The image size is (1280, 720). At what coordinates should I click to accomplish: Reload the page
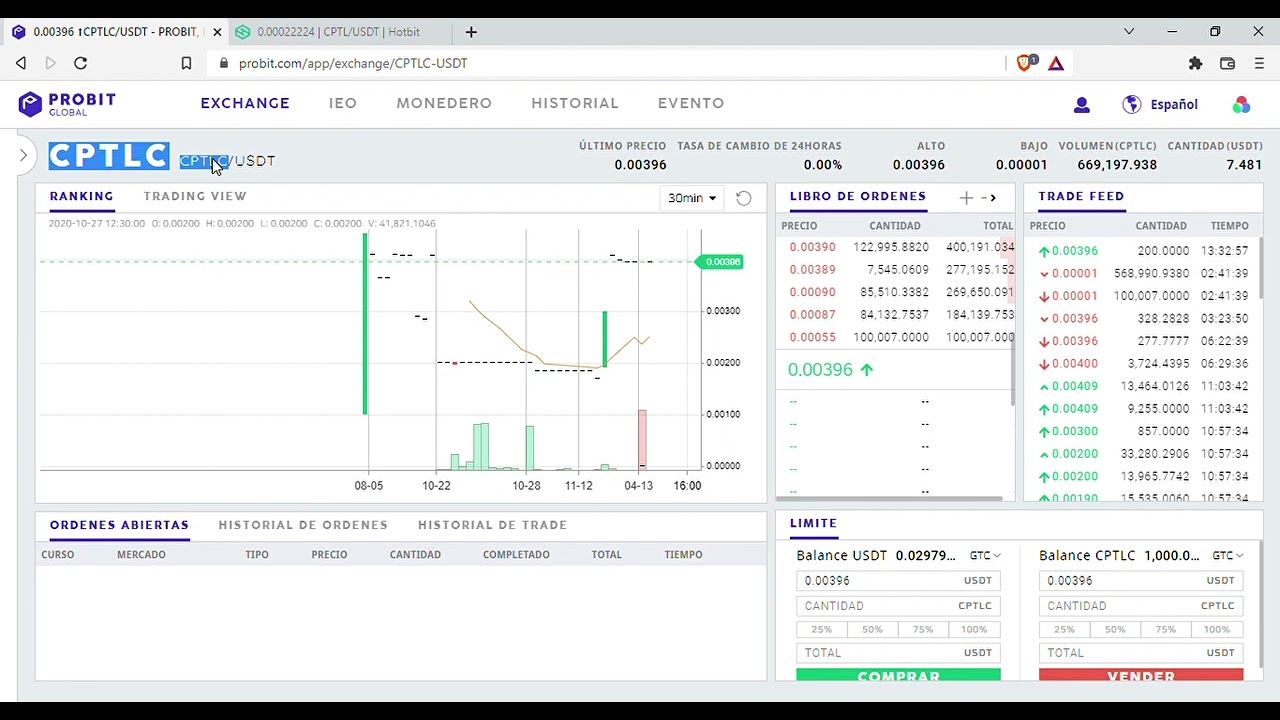[81, 63]
